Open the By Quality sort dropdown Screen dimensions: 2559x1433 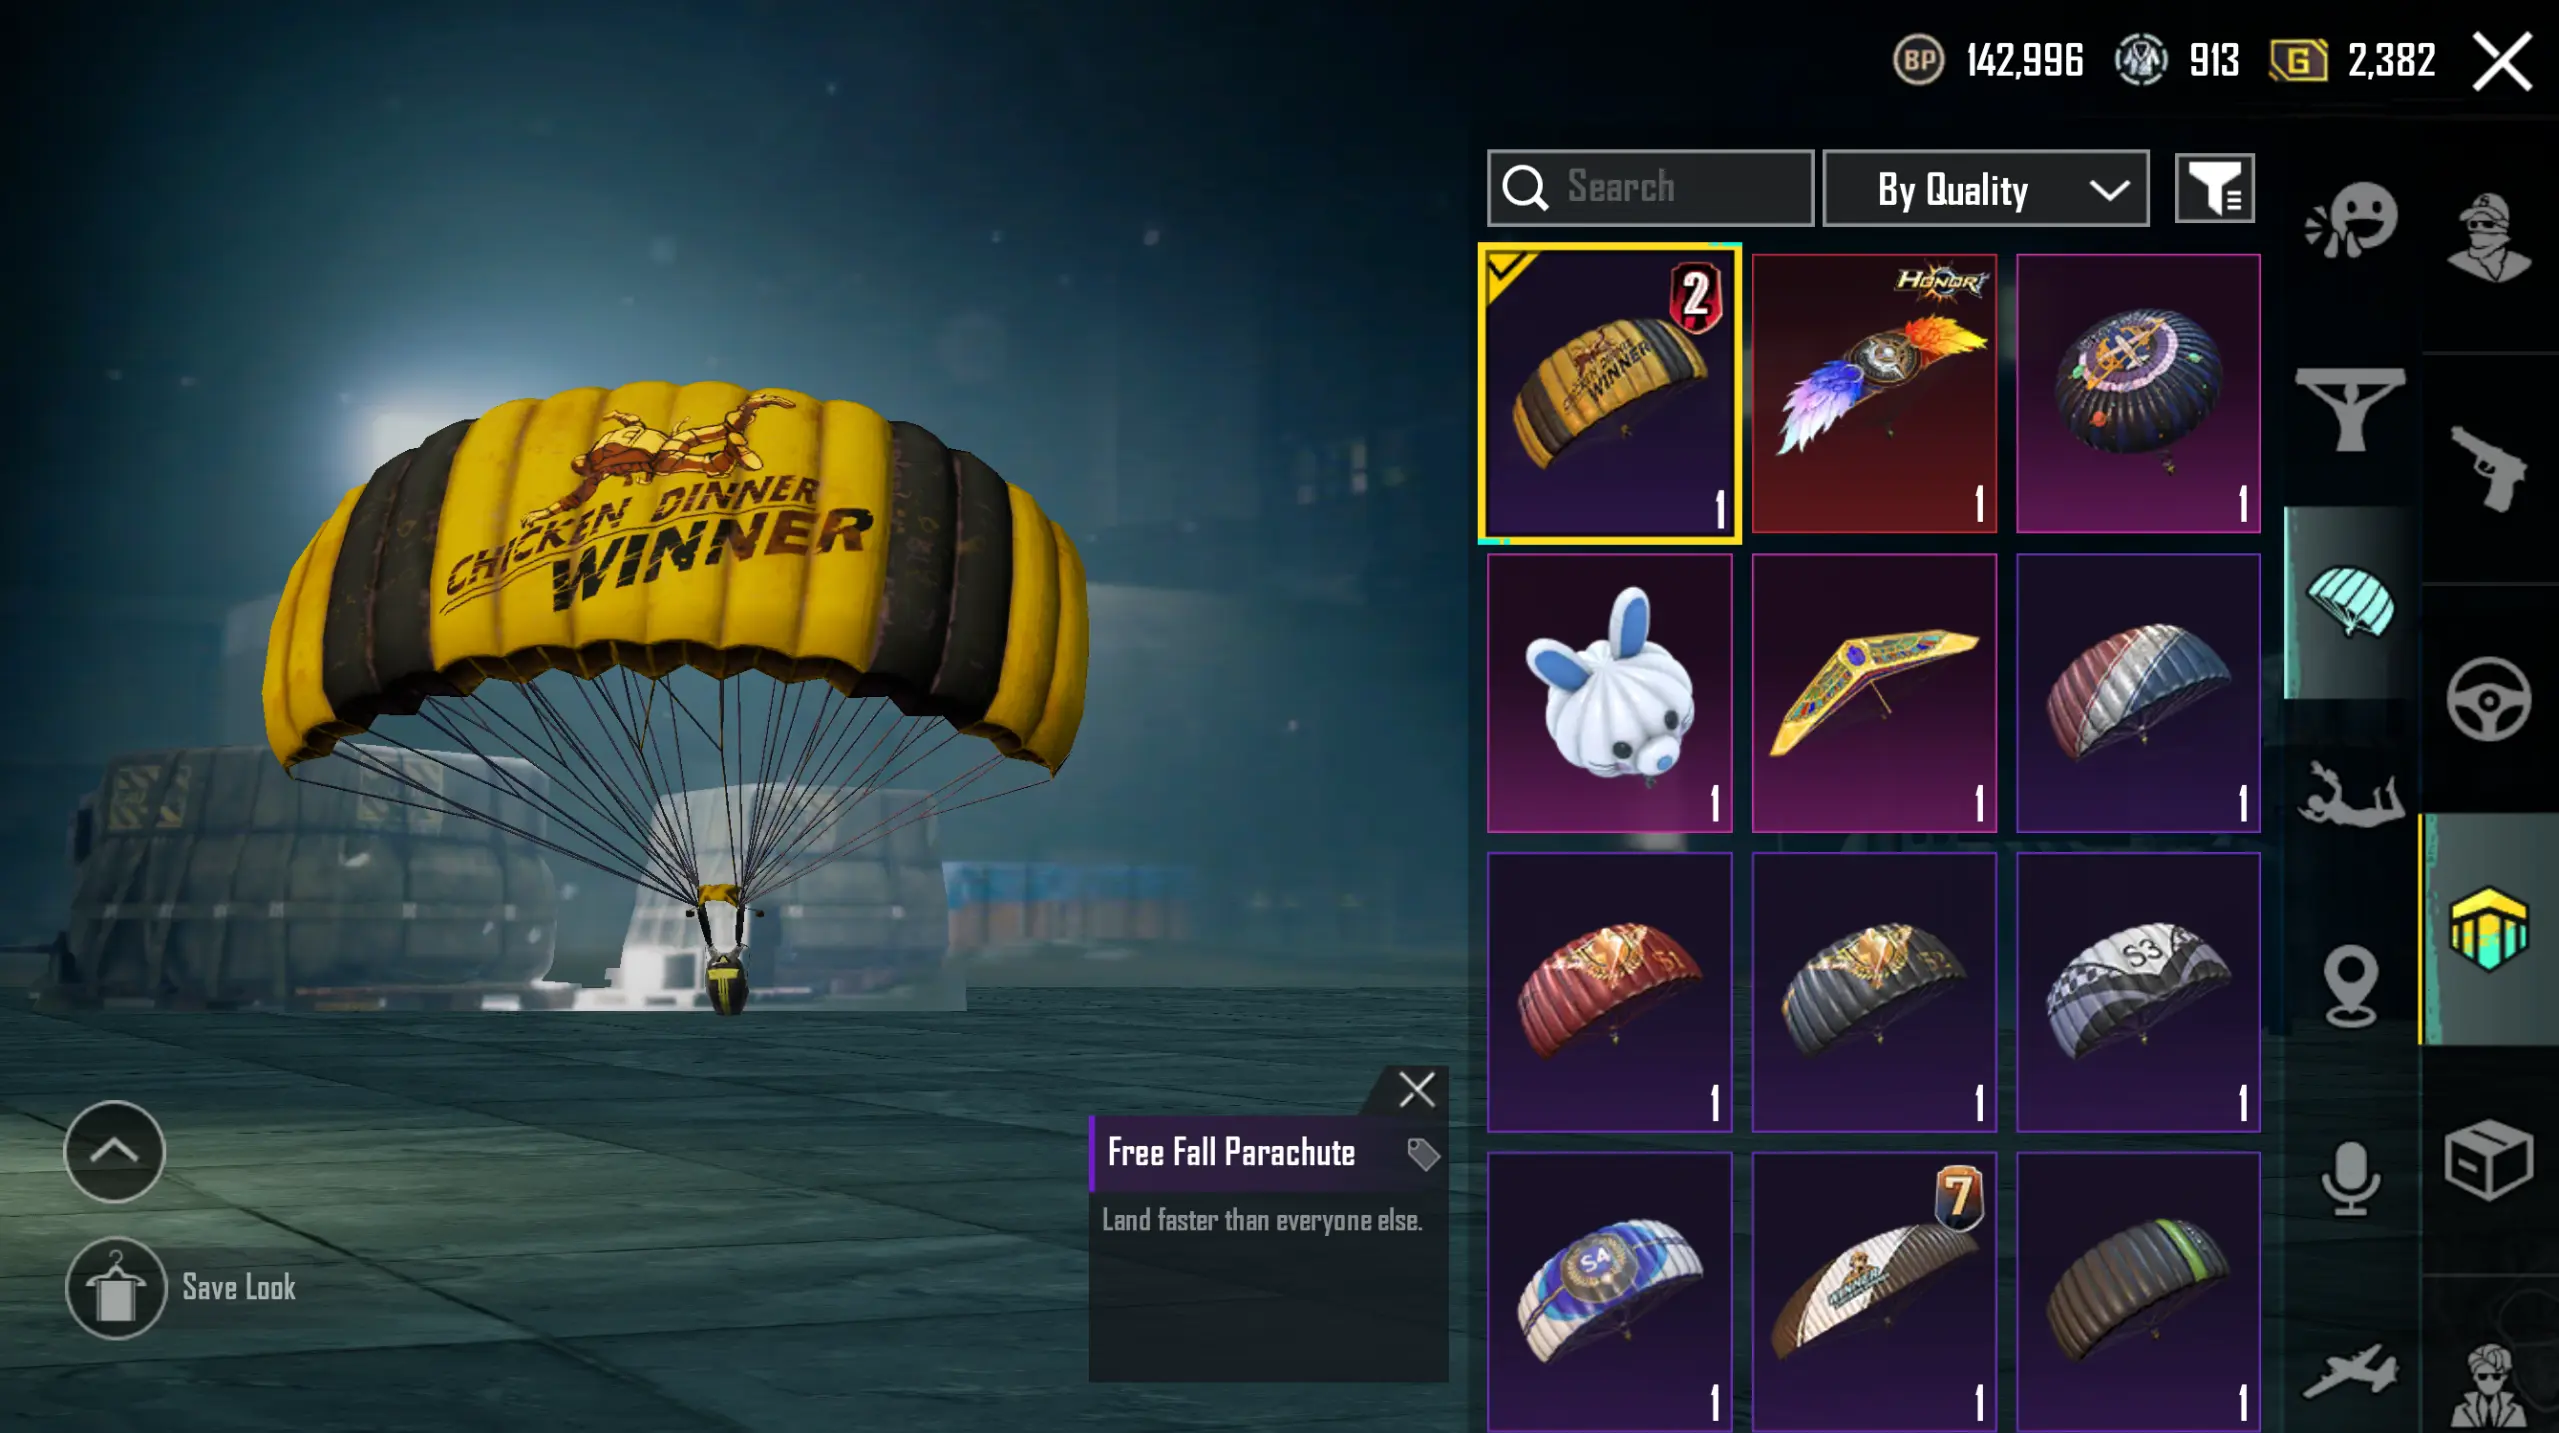point(1986,189)
